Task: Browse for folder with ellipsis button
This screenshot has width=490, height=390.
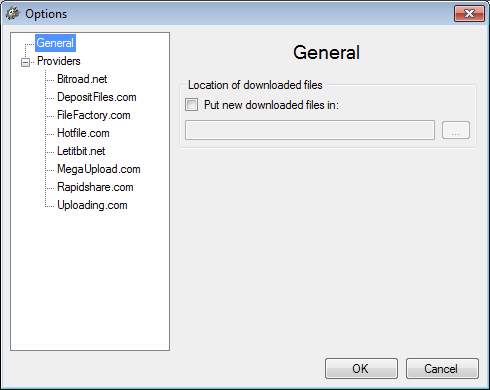Action: tap(456, 130)
